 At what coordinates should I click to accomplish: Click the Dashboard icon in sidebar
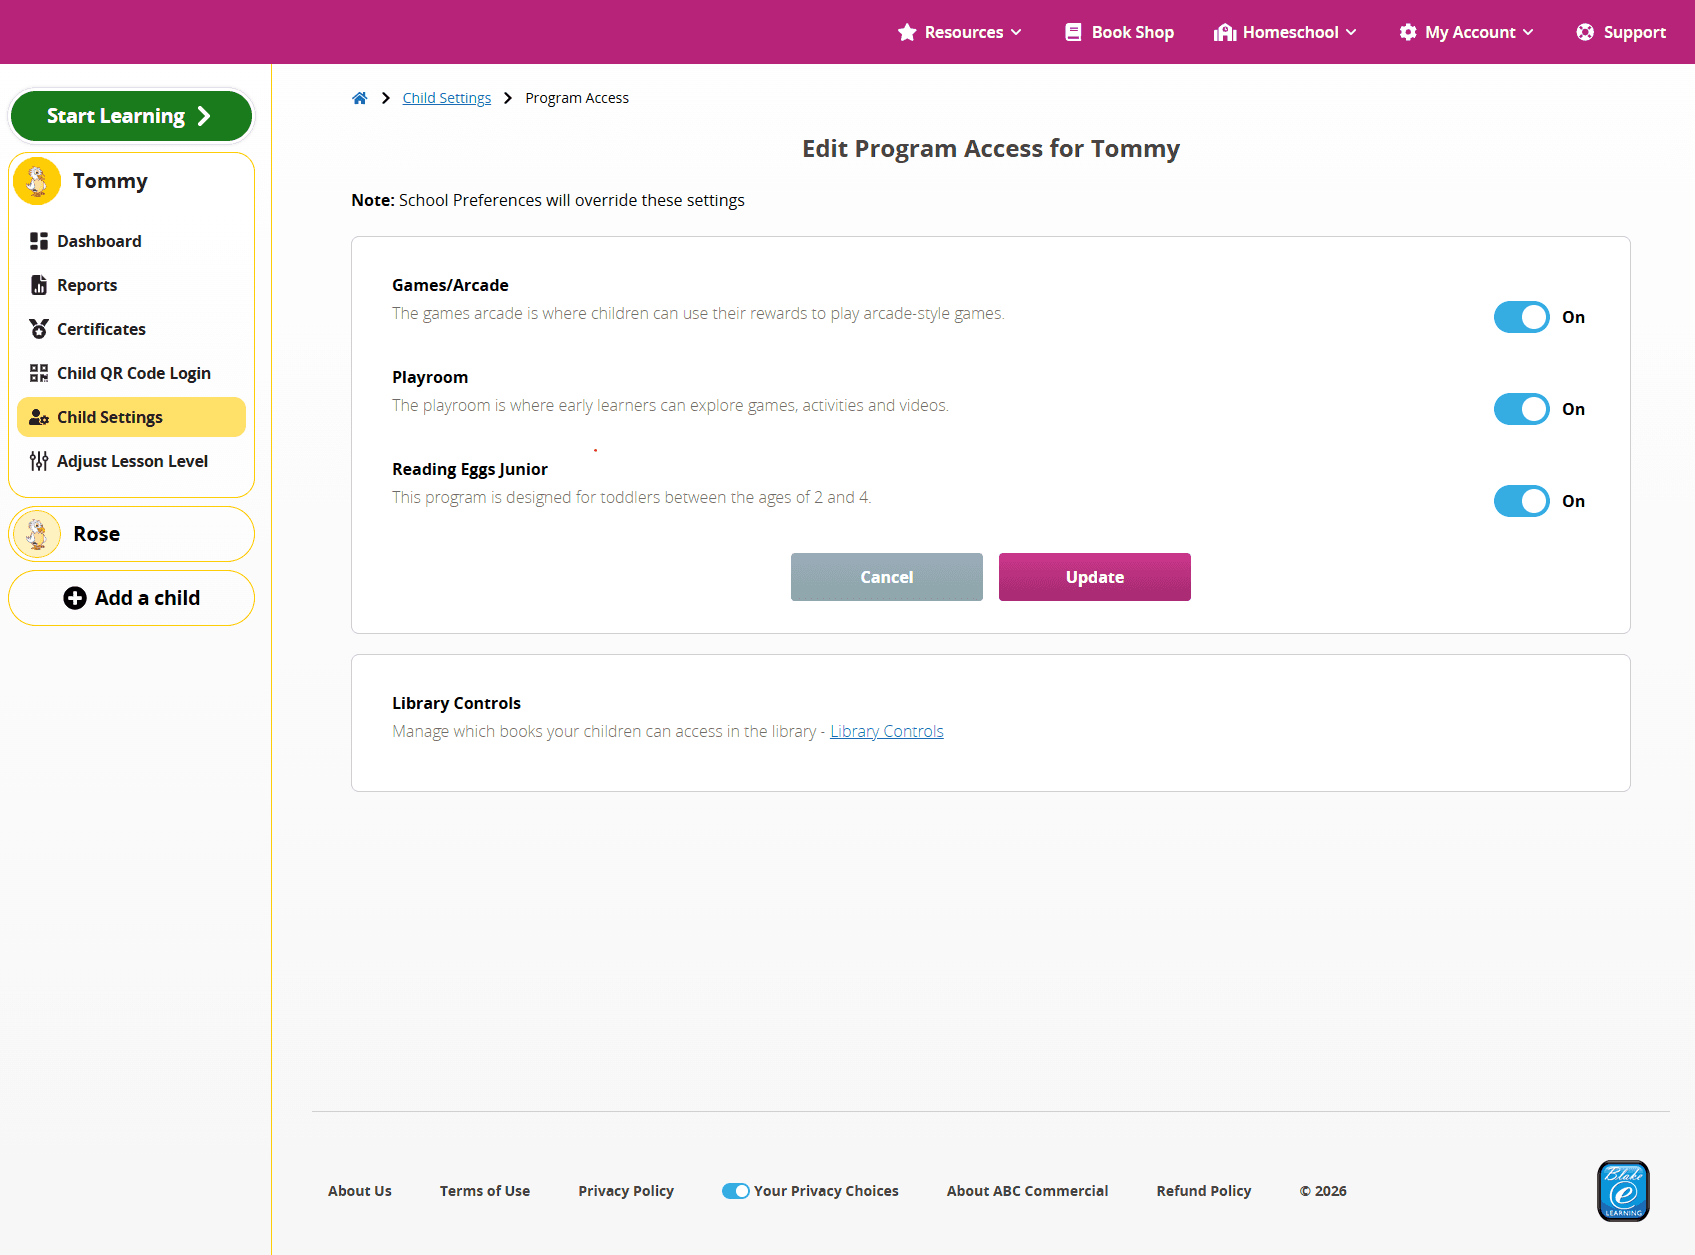(x=39, y=241)
